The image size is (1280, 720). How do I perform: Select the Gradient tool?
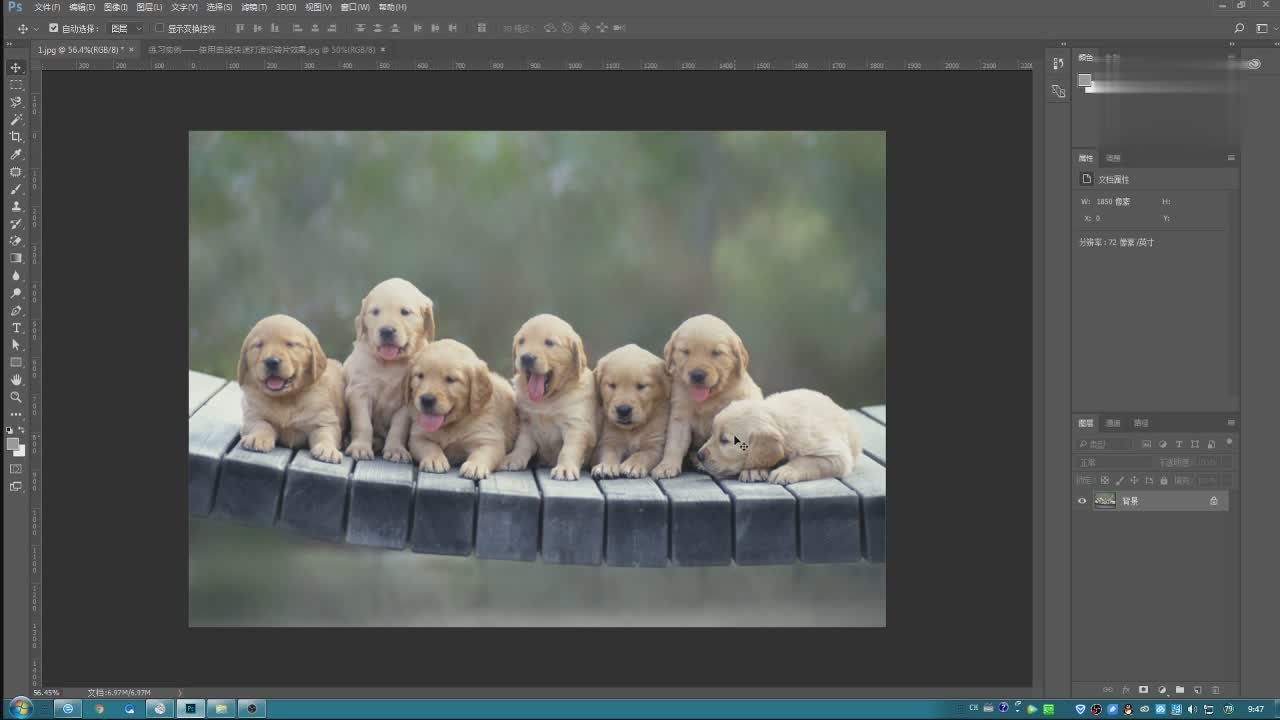click(x=16, y=258)
